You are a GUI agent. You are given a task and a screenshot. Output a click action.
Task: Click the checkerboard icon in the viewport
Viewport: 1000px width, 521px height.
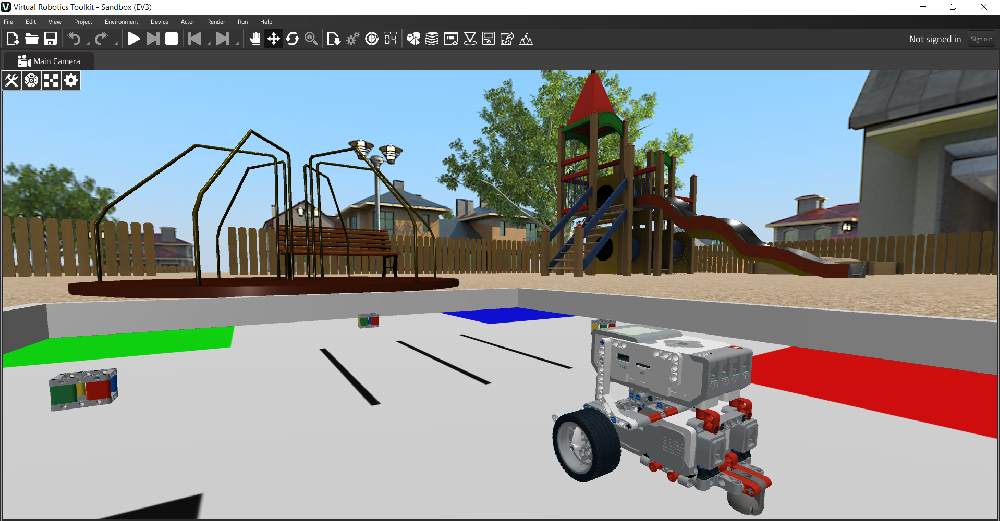point(51,80)
